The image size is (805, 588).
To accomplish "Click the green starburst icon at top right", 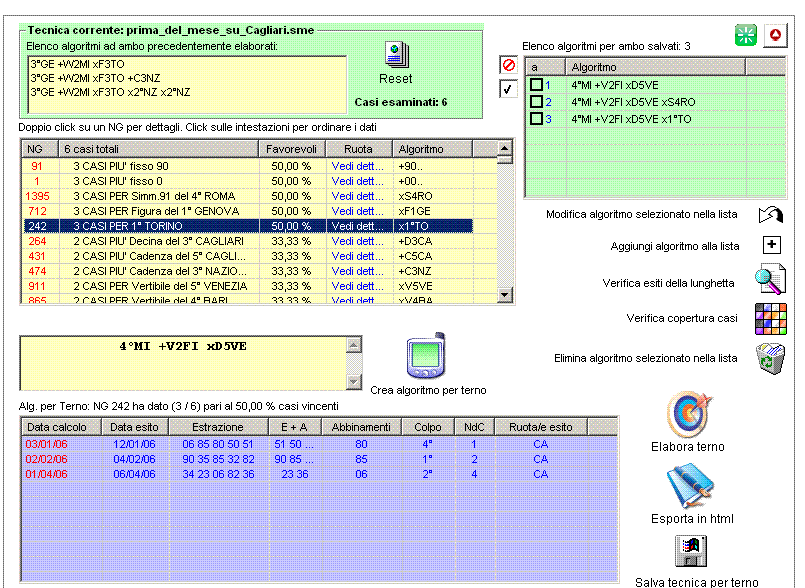I will click(745, 35).
